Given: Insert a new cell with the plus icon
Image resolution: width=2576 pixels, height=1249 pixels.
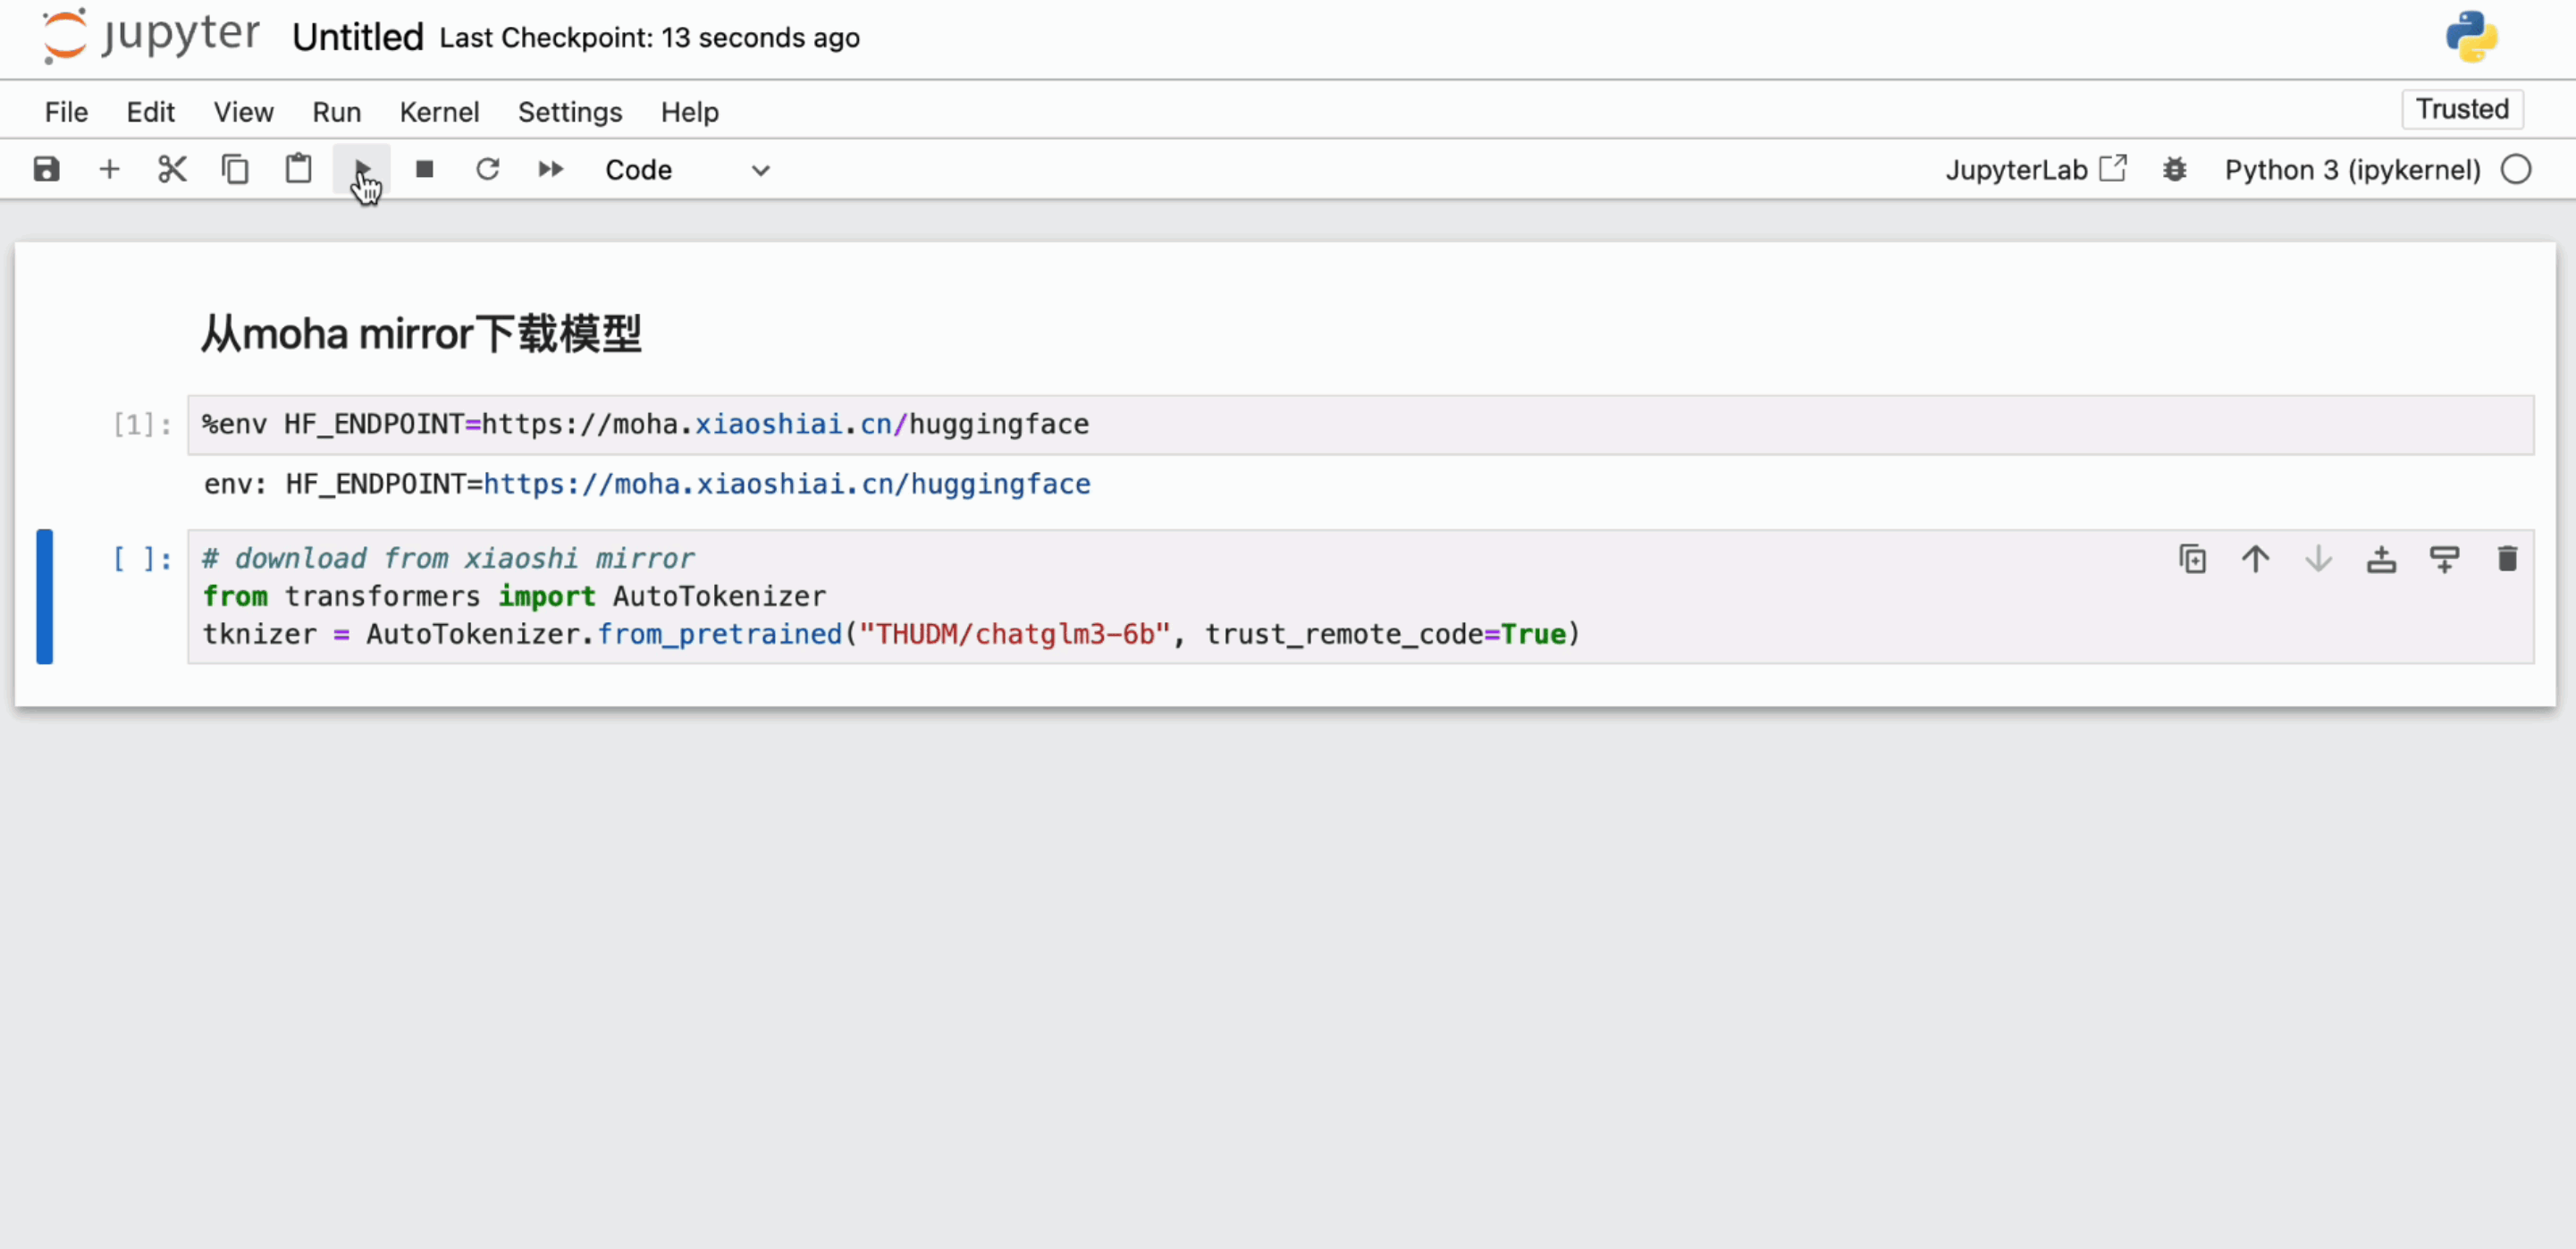Looking at the screenshot, I should pos(109,169).
